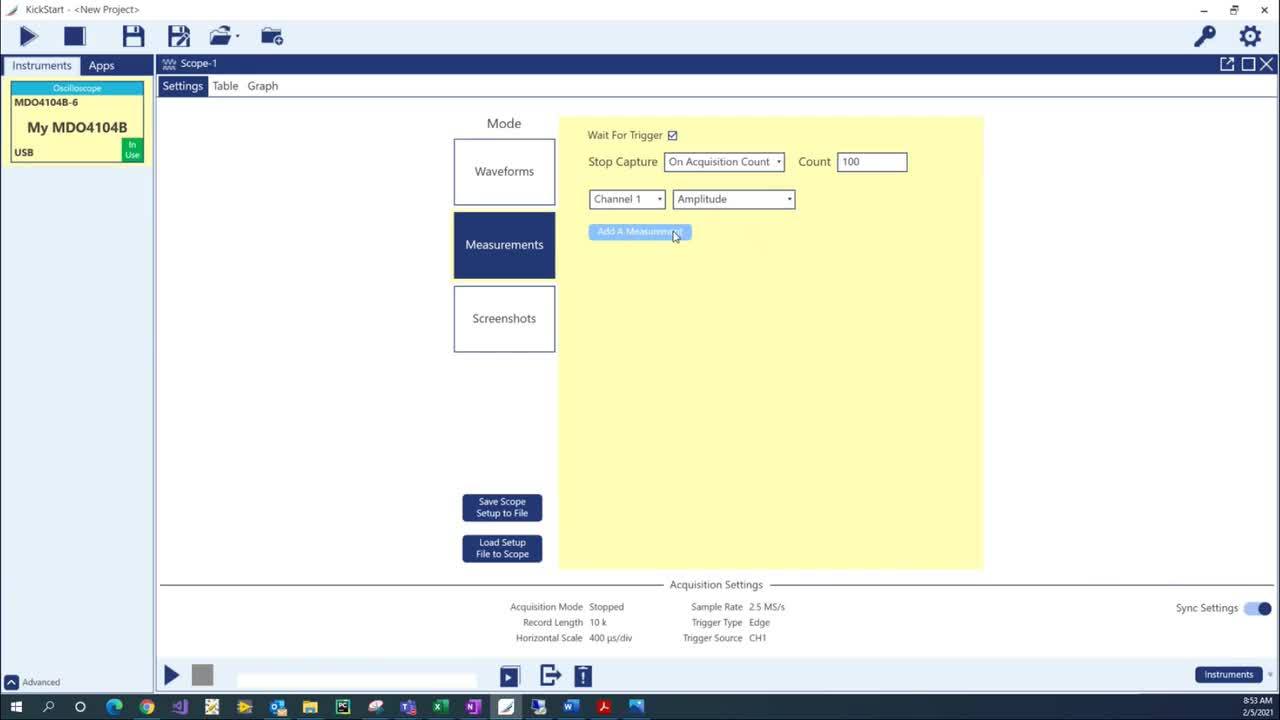This screenshot has width=1280, height=720.
Task: Click the Count input field
Action: tap(871, 162)
